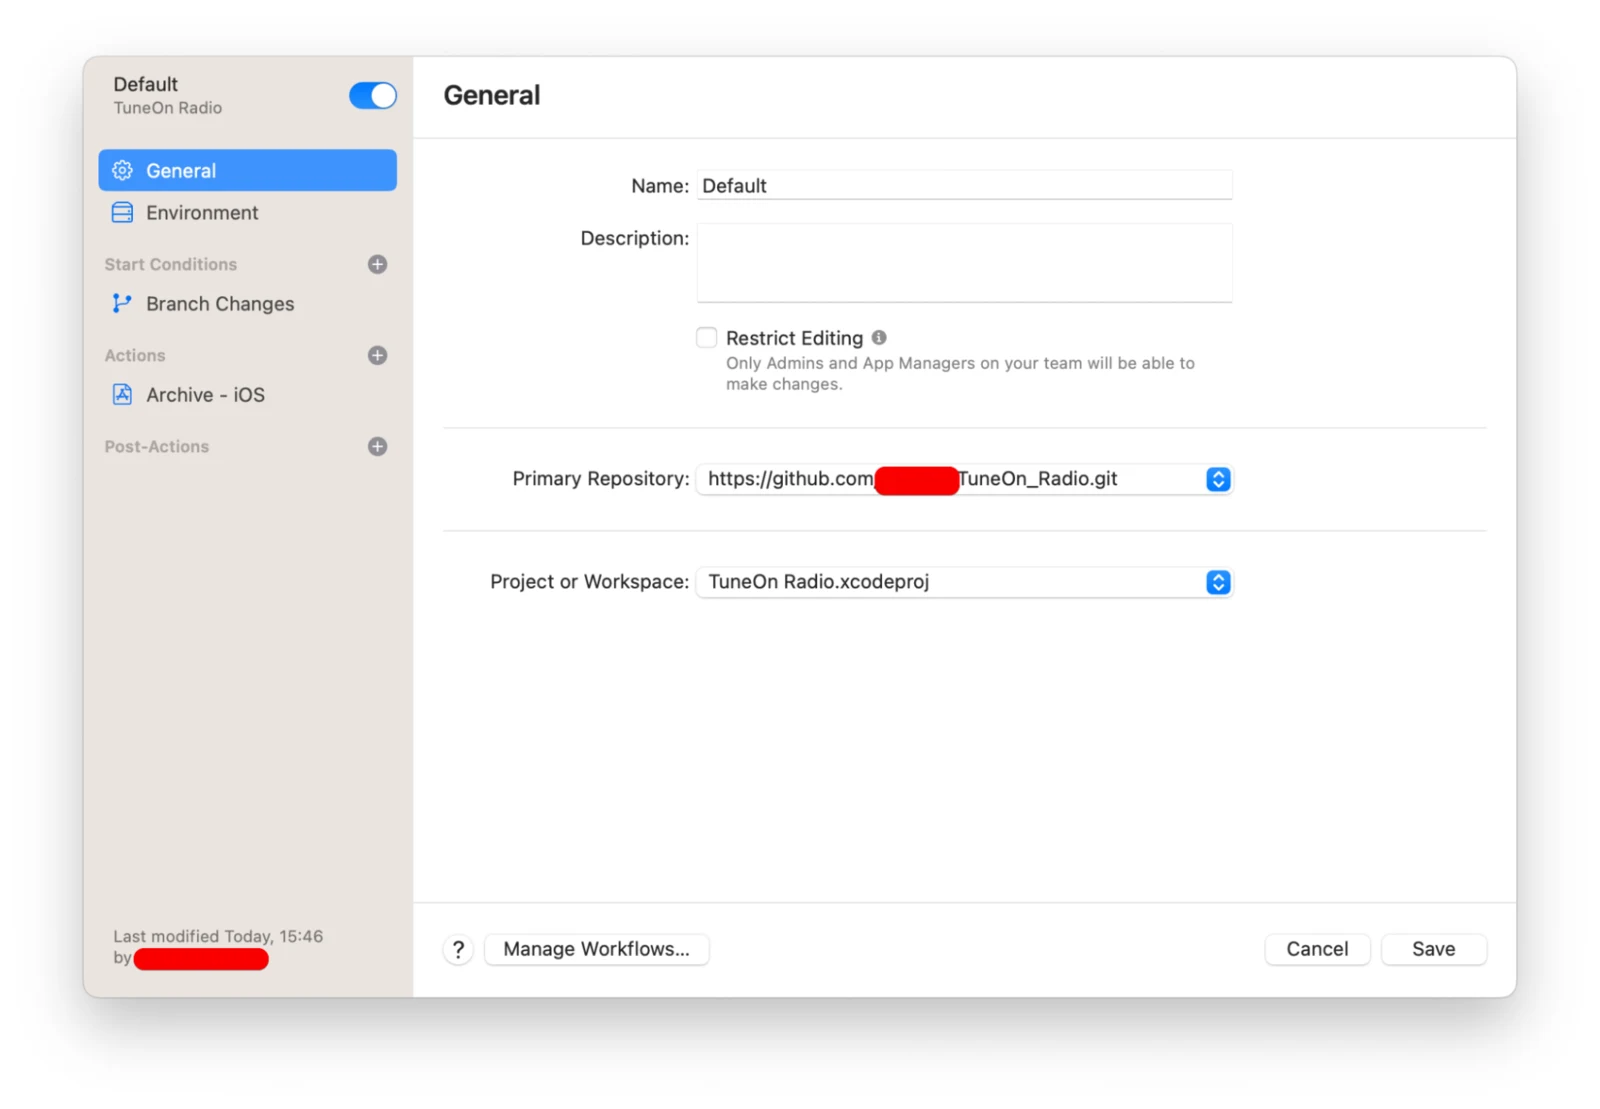The width and height of the screenshot is (1600, 1109).
Task: Toggle the Default workflow enable switch
Action: (x=372, y=95)
